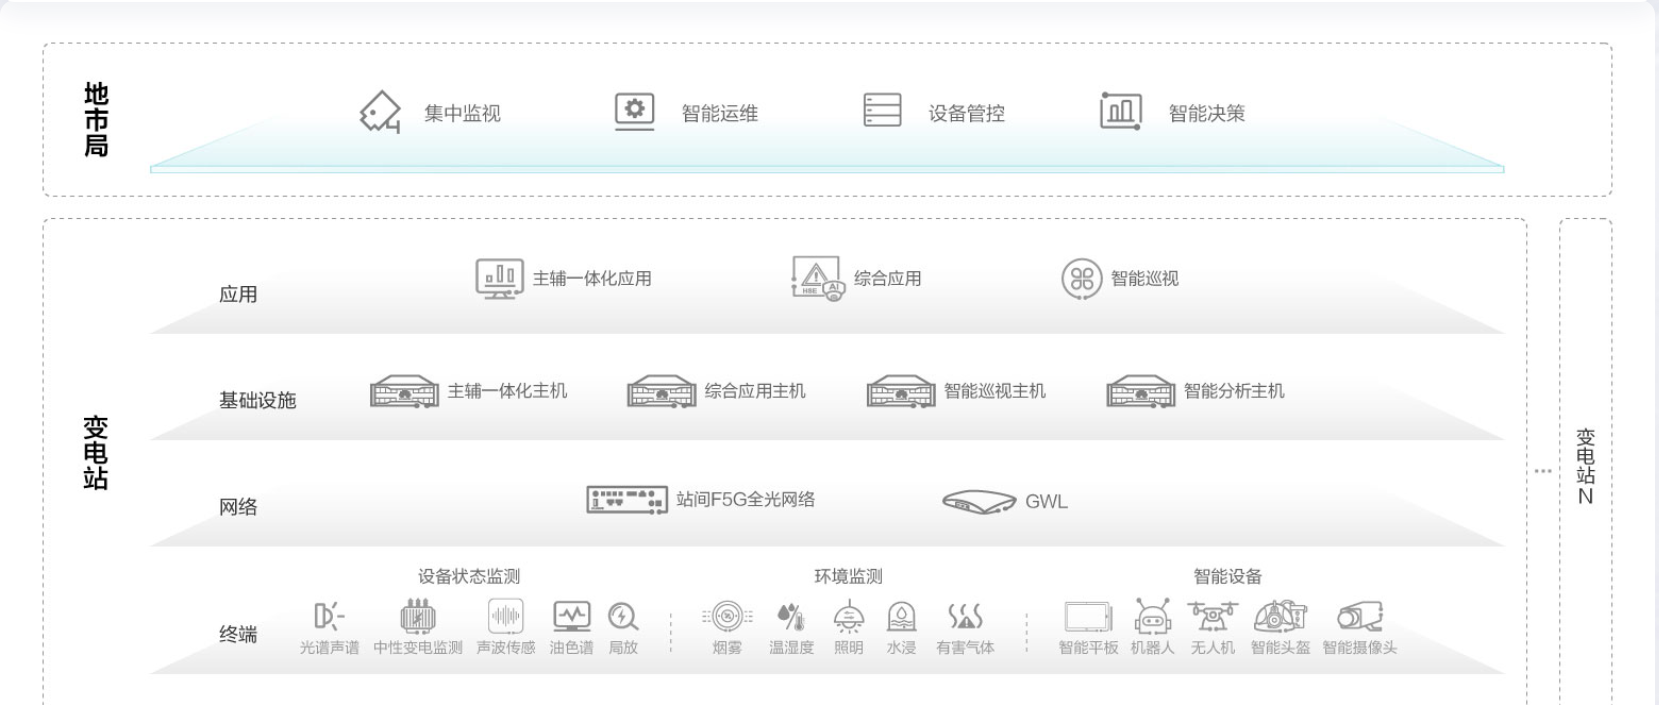
Task: Click the 站间F5G全光网络 switch icon
Action: [627, 500]
